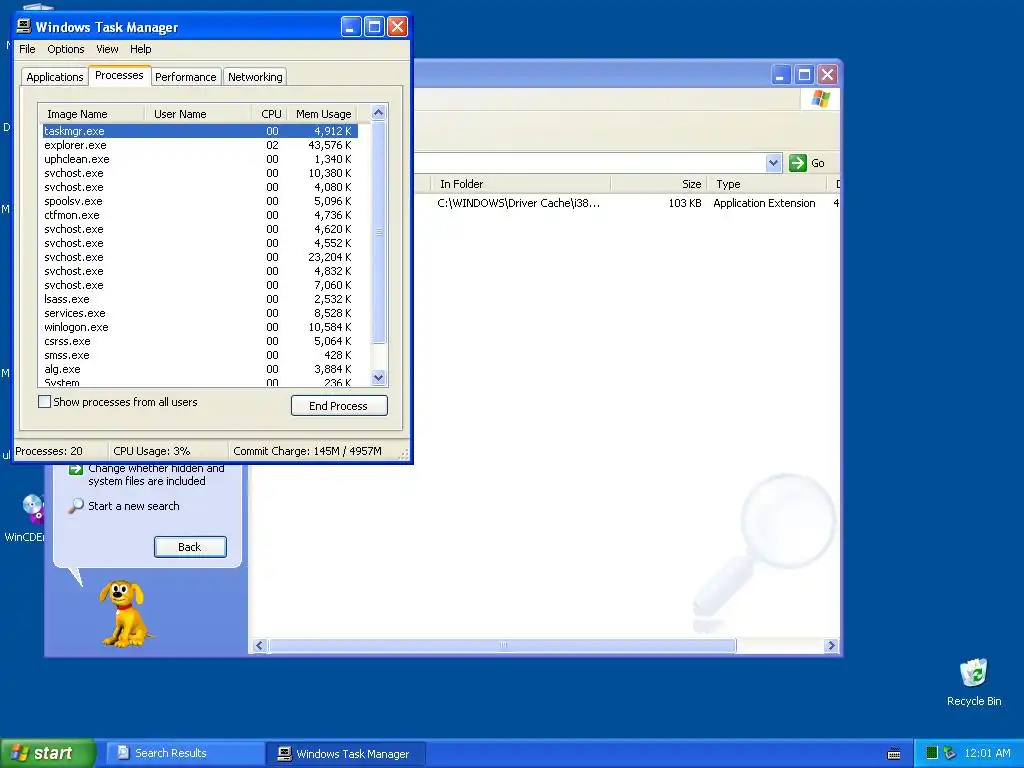The image size is (1024, 768).
Task: Click the keyboard icon on the taskbar
Action: (894, 754)
